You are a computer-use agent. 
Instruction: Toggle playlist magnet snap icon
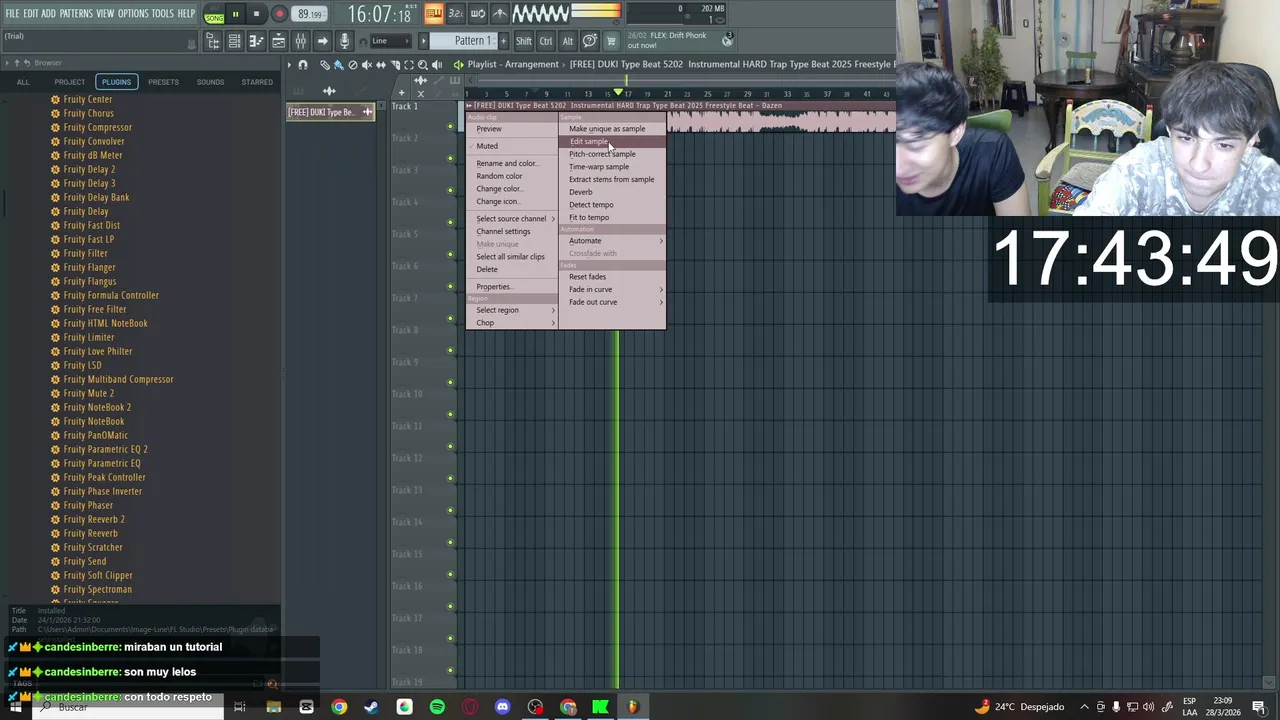(x=303, y=65)
